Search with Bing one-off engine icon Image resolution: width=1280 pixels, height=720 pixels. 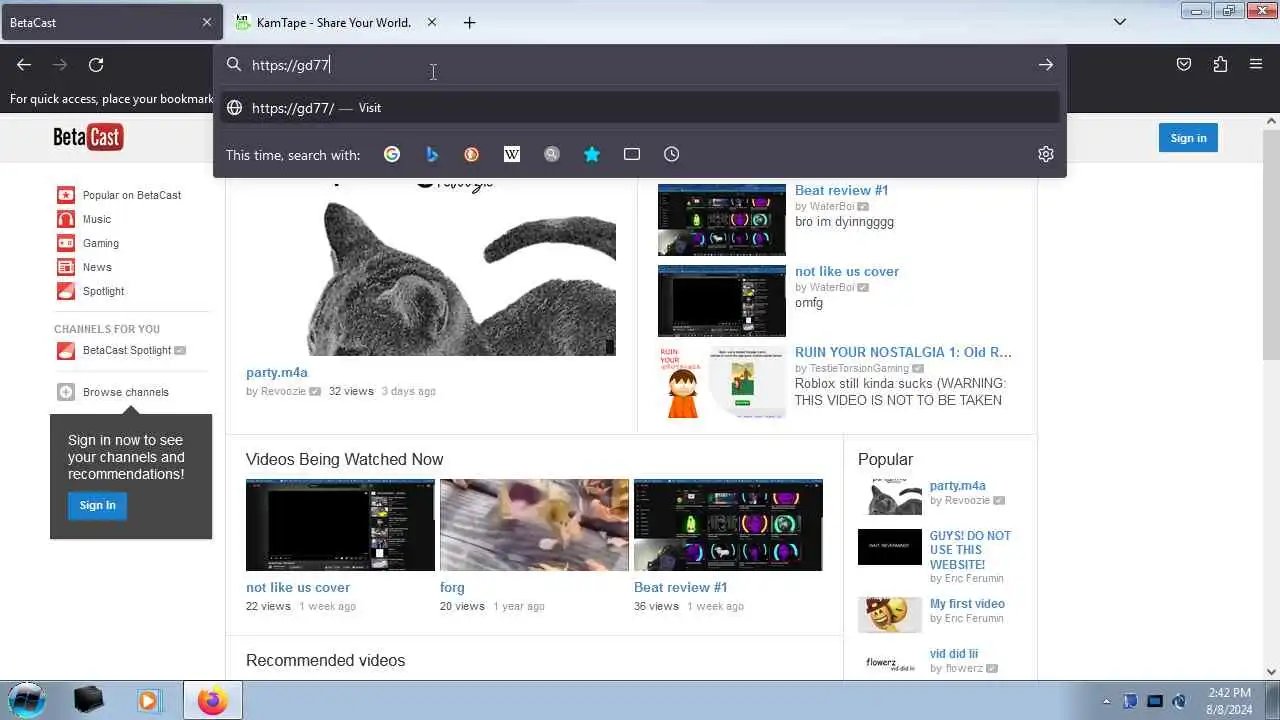(x=432, y=154)
